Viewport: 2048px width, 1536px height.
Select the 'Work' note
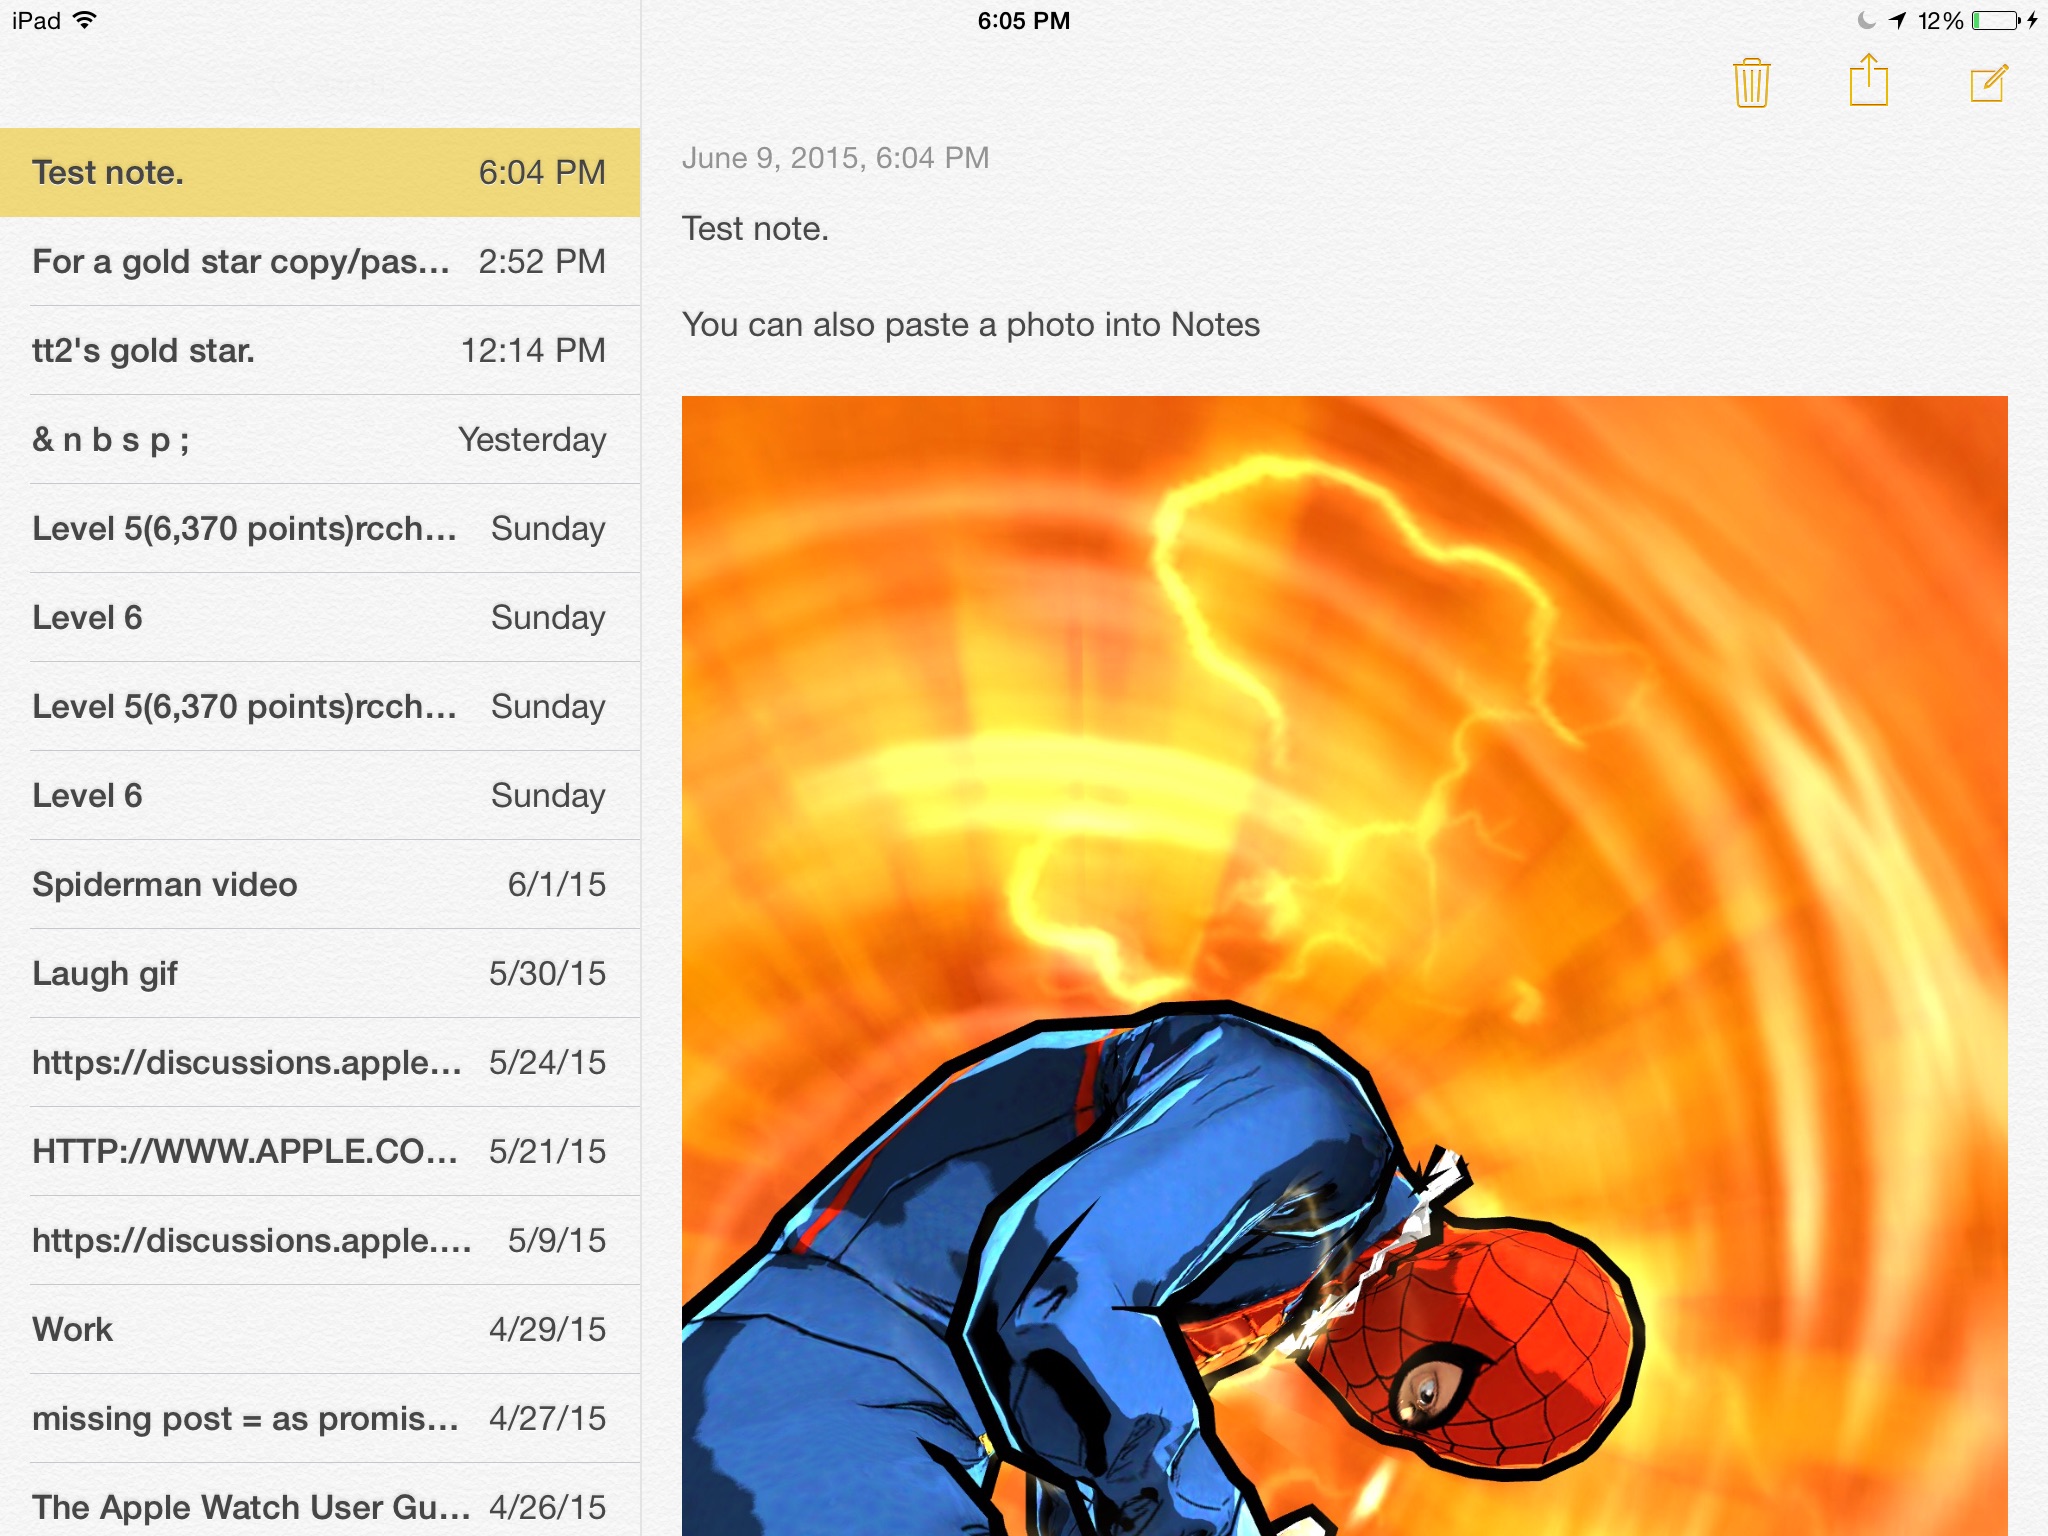319,1330
